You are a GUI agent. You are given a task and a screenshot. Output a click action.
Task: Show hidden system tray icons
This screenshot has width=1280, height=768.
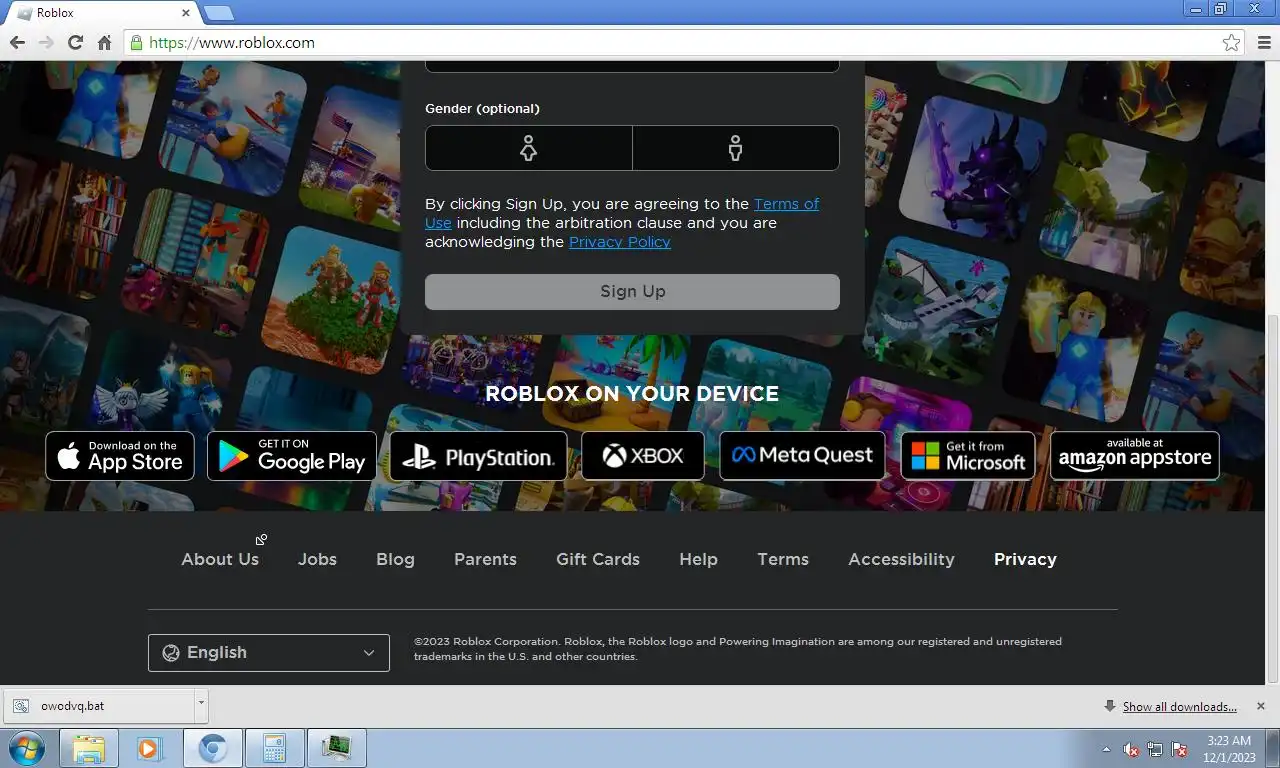tap(1106, 749)
